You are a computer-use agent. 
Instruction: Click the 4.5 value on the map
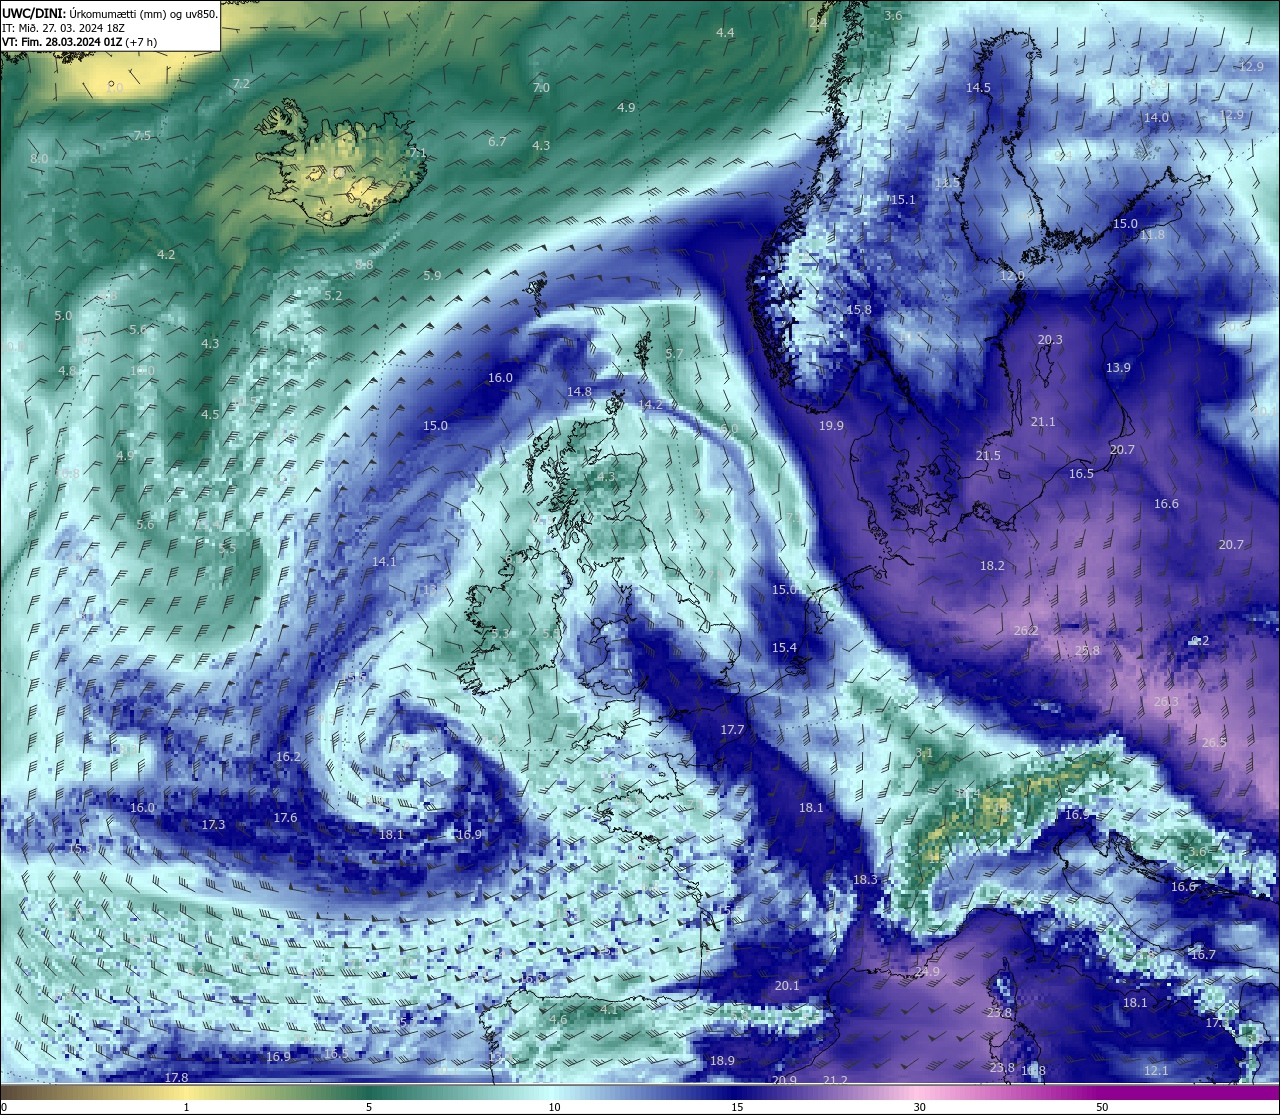(x=210, y=415)
